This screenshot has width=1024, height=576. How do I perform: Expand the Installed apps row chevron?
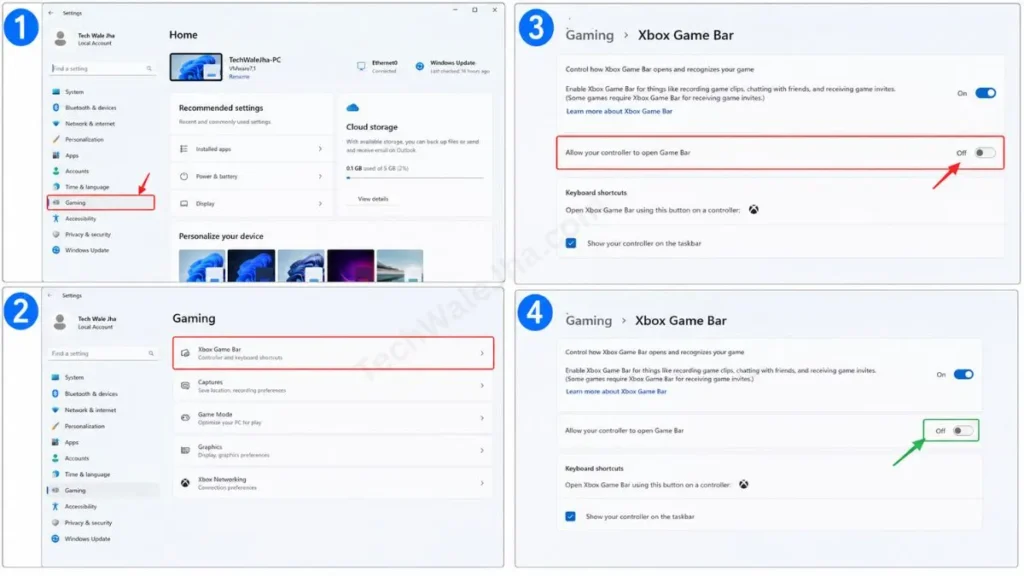[320, 149]
